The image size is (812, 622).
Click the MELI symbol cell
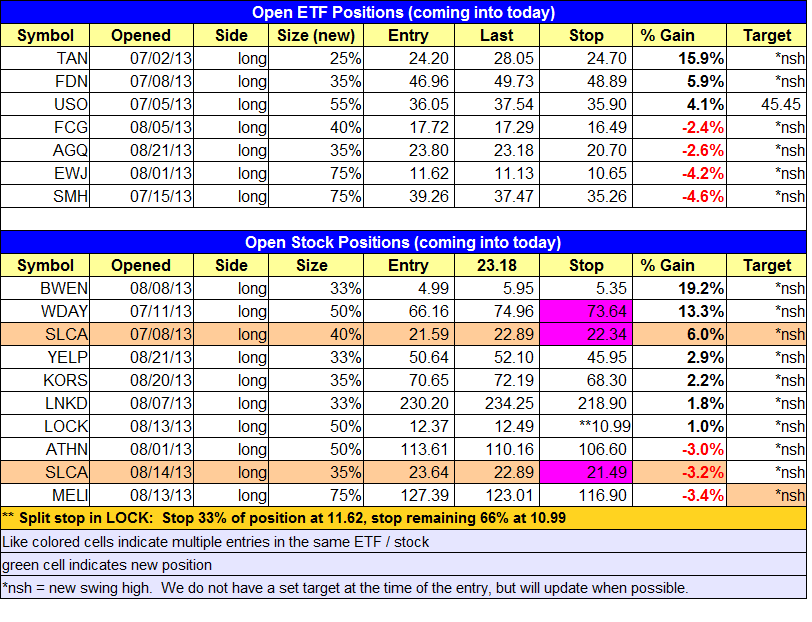(x=45, y=495)
